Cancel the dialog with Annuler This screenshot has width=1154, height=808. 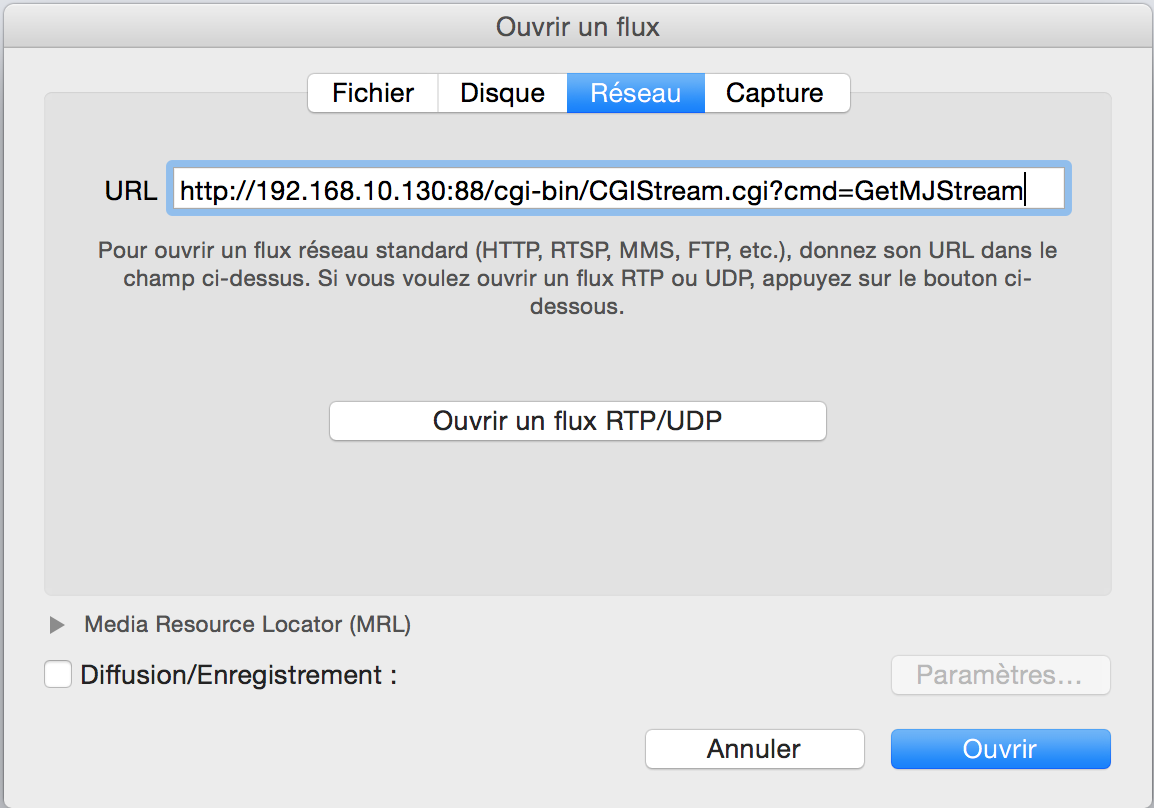point(754,749)
